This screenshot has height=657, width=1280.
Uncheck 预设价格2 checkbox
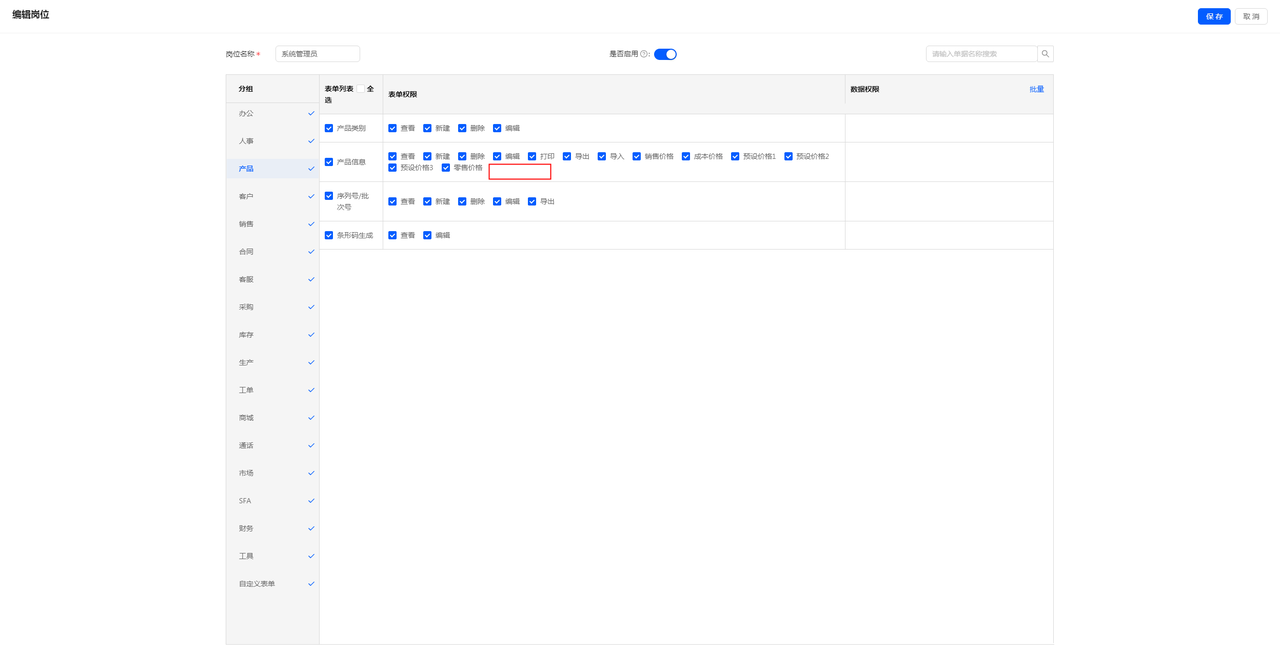788,156
